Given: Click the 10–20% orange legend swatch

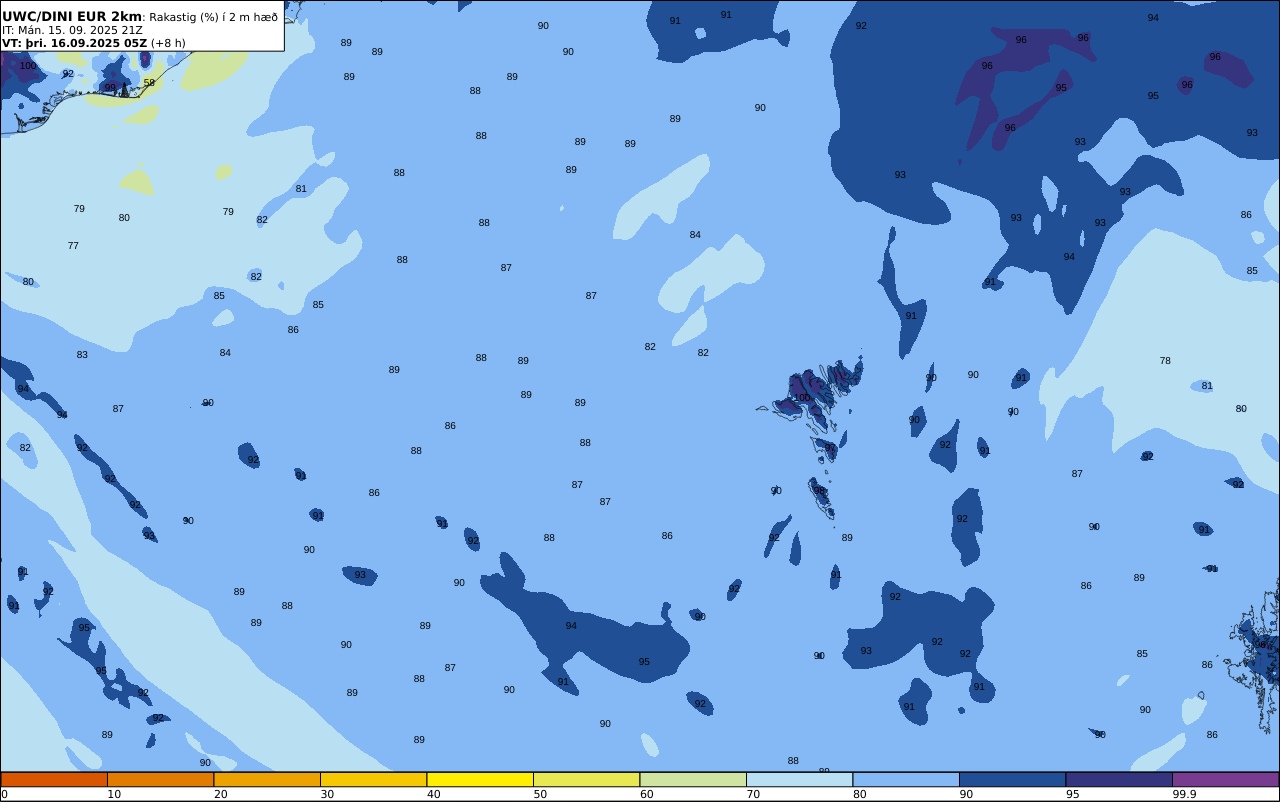Looking at the screenshot, I should [160, 779].
